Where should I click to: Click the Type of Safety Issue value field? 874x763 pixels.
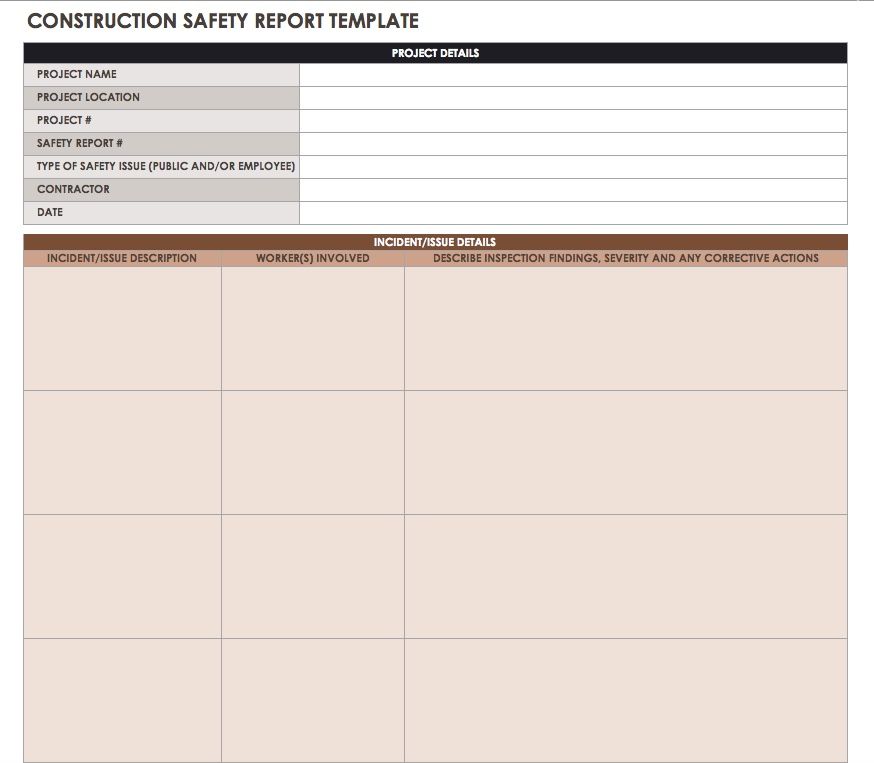click(572, 167)
